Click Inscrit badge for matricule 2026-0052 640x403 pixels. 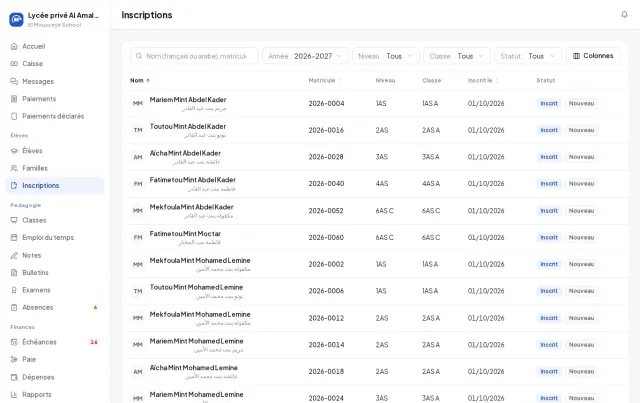pyautogui.click(x=549, y=211)
